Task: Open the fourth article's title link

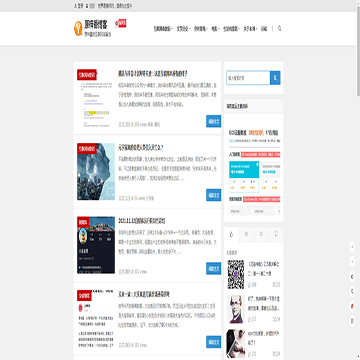Action: coord(144,295)
